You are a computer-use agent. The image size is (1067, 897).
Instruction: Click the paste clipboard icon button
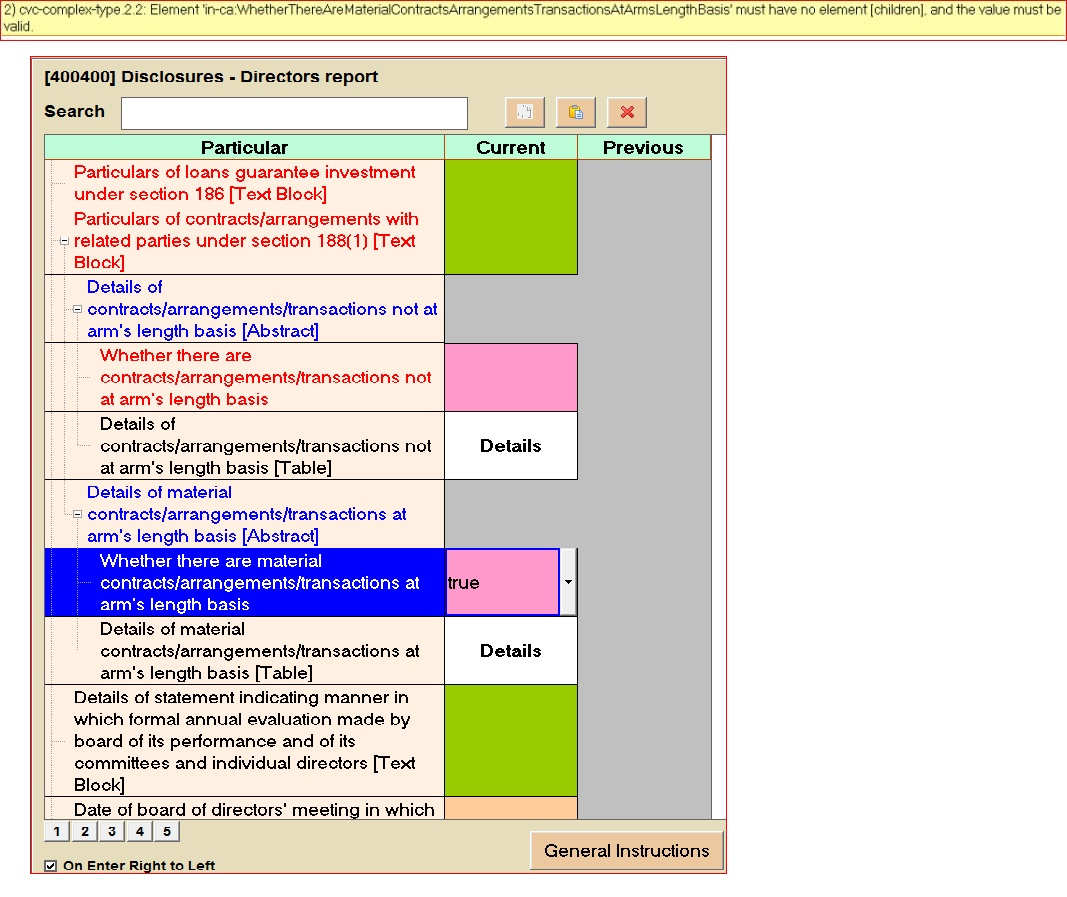tap(576, 112)
